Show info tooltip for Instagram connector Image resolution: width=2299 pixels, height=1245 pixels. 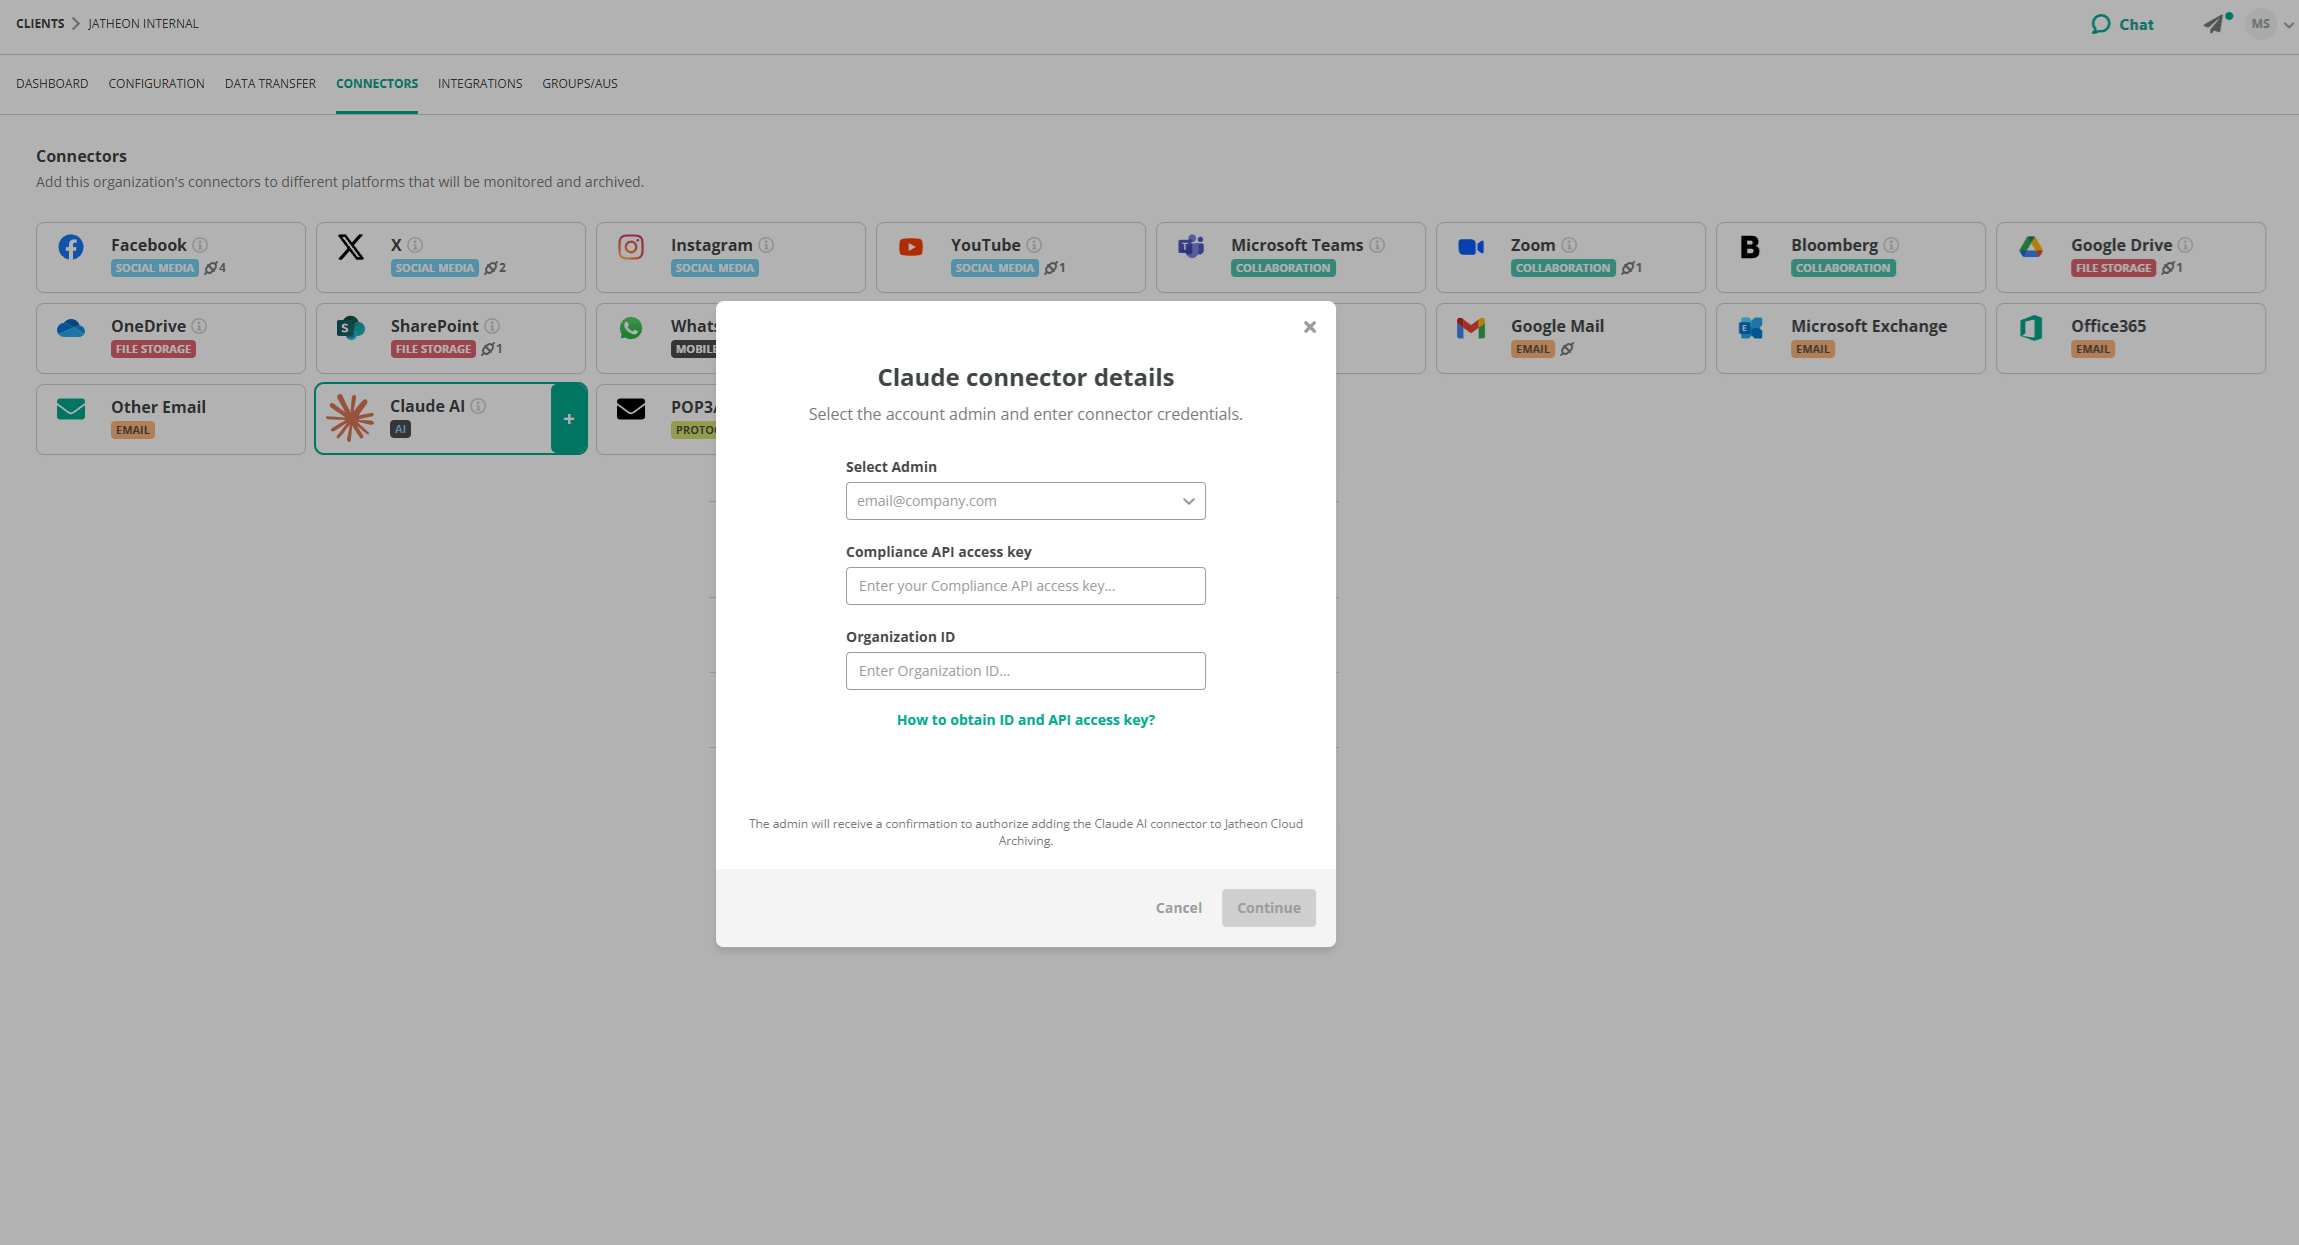click(766, 245)
